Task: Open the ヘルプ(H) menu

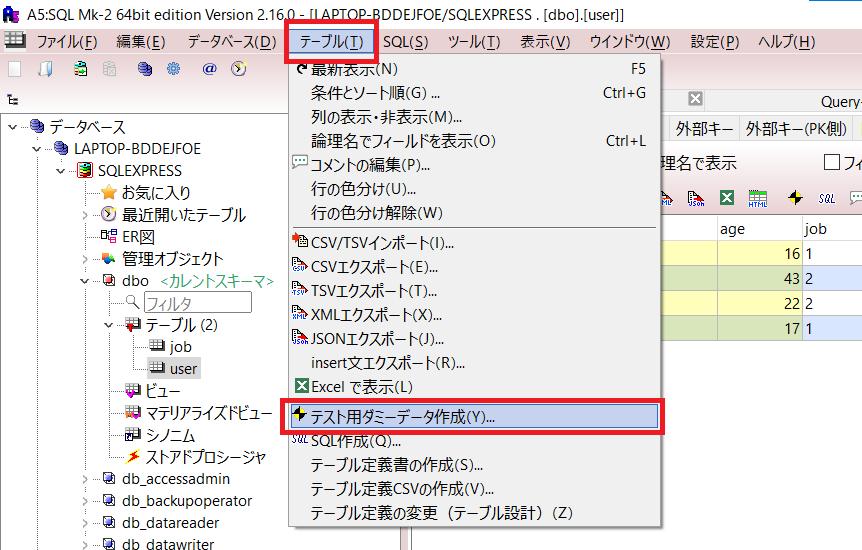Action: 787,42
